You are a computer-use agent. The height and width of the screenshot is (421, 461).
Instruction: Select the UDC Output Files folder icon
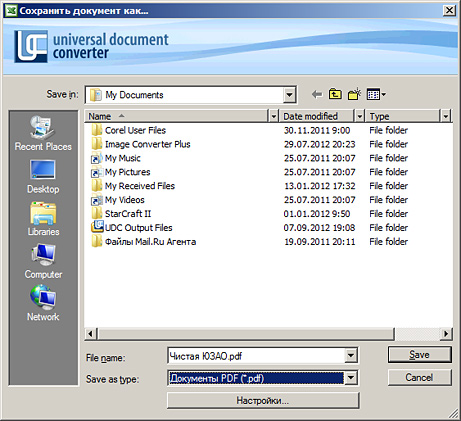[x=97, y=227]
